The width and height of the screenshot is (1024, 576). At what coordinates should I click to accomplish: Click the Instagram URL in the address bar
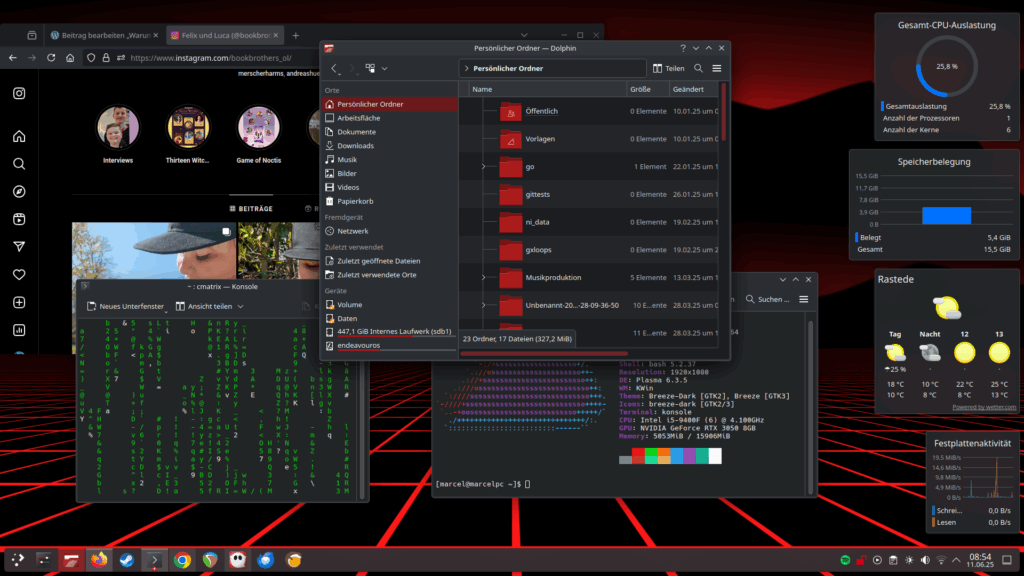[x=211, y=57]
